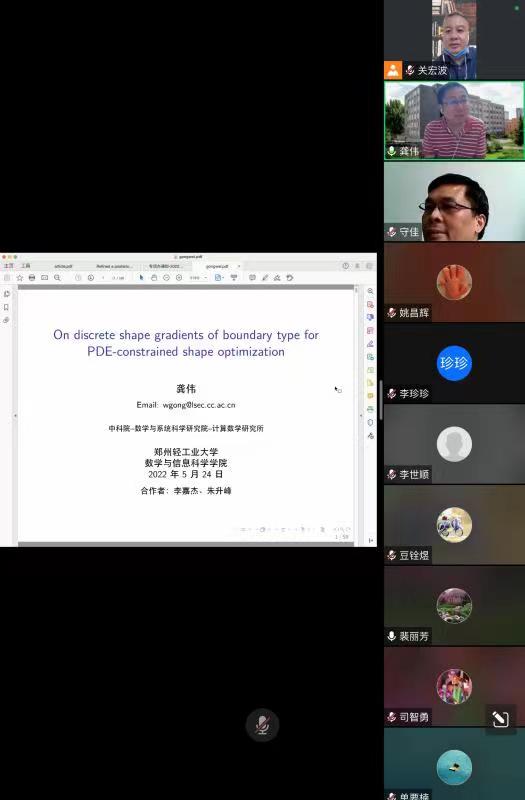
Task: Click 李珍珍's blue 珍珍 avatar
Action: tap(454, 363)
